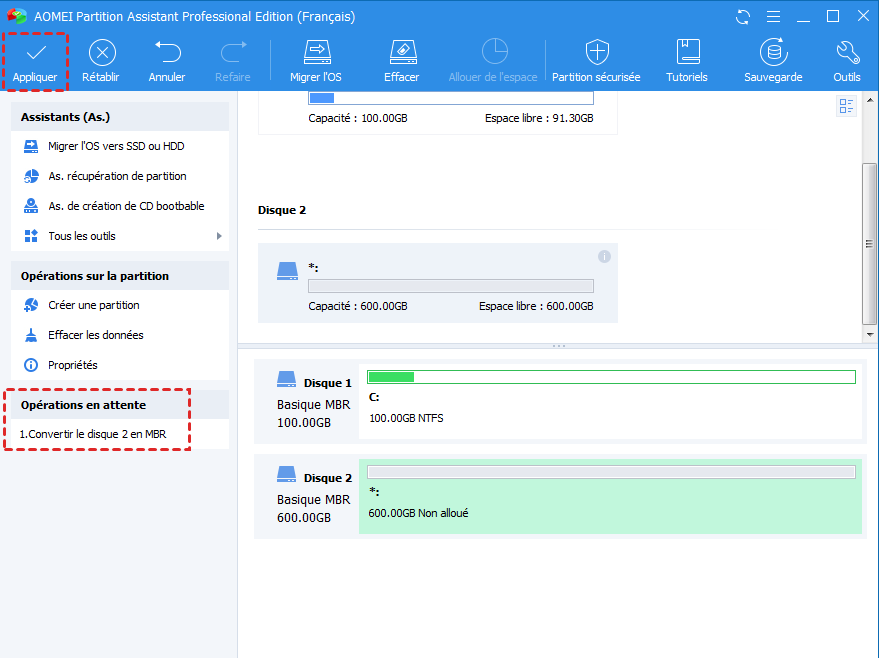Click Créer une partition
The height and width of the screenshot is (658, 879).
[94, 305]
